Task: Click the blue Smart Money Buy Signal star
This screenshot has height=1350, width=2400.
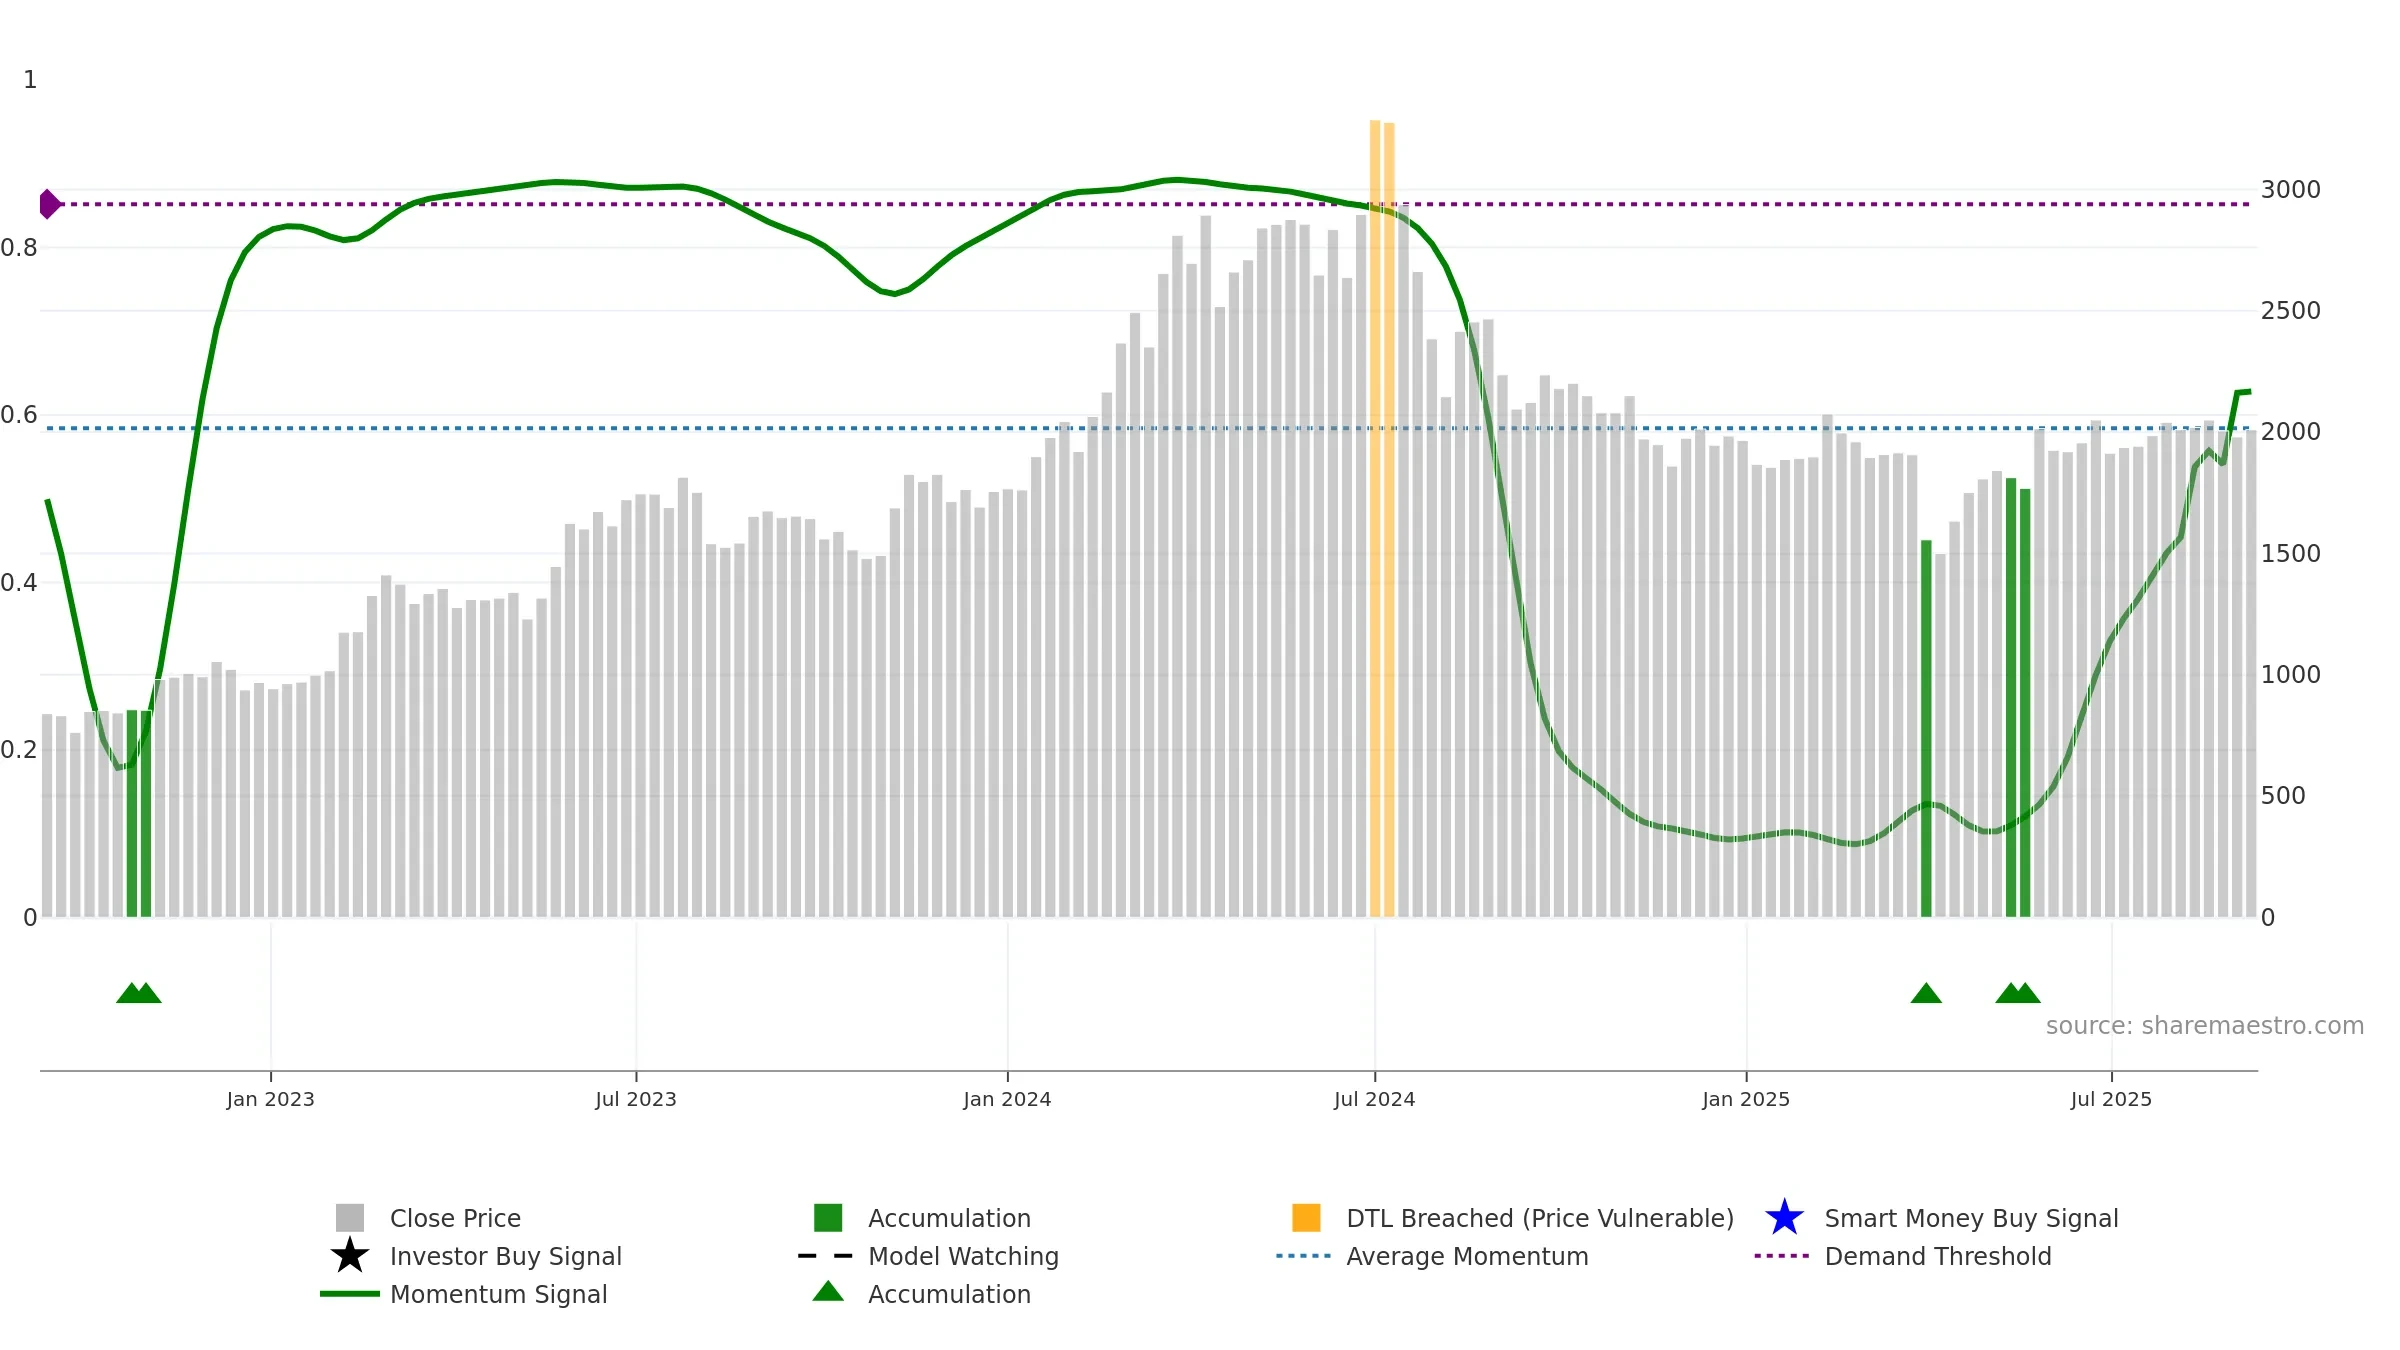Action: pos(1783,1217)
